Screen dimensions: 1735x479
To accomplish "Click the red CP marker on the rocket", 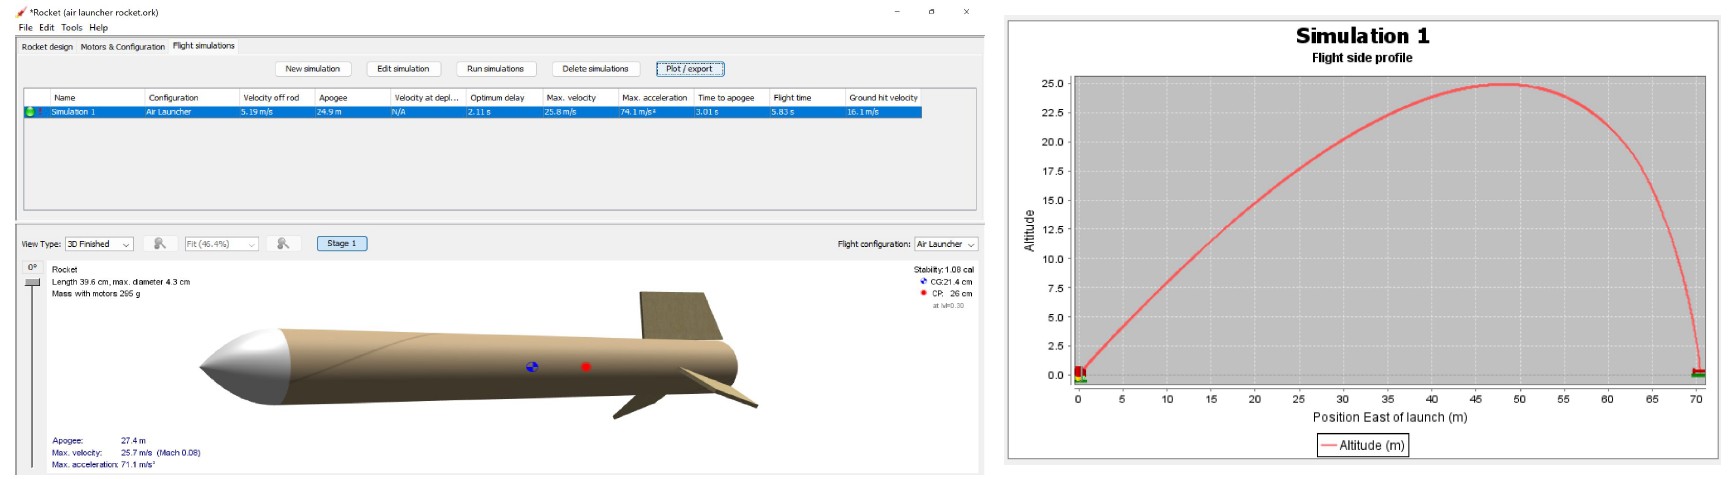I will (x=586, y=367).
